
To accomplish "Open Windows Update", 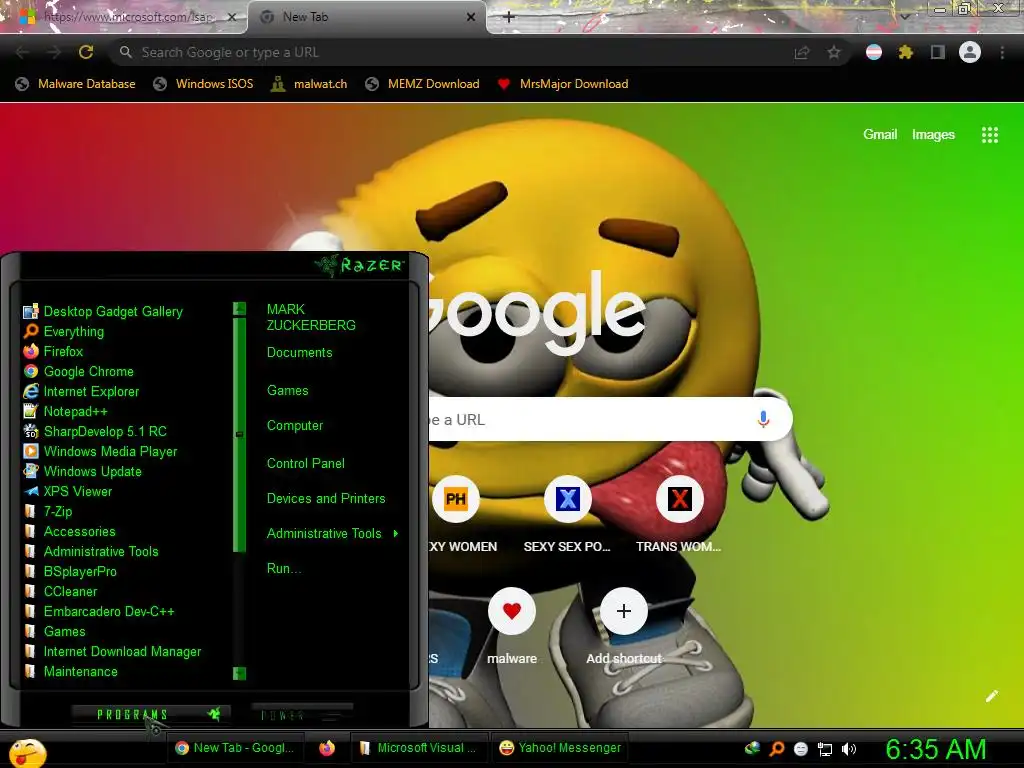I will coord(82,472).
